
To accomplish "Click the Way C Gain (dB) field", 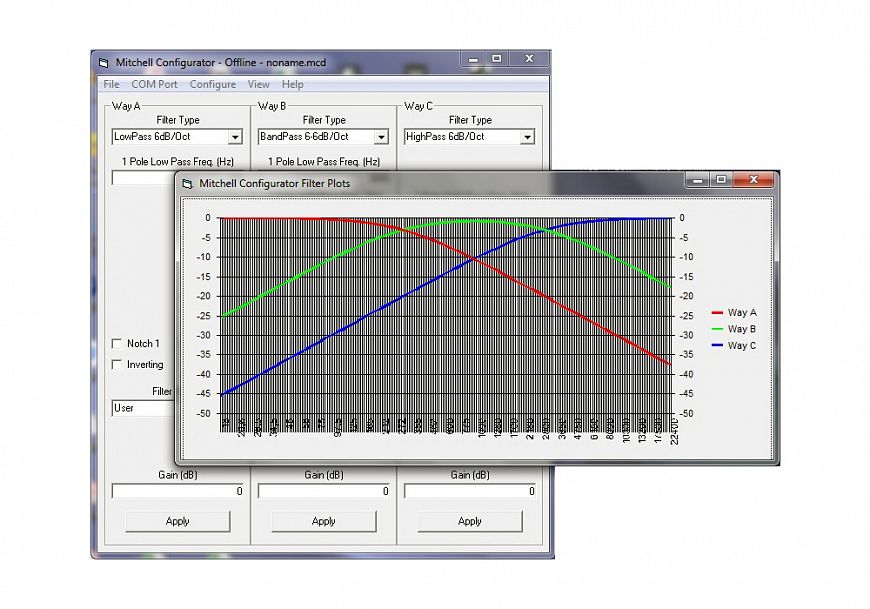I will tap(470, 492).
